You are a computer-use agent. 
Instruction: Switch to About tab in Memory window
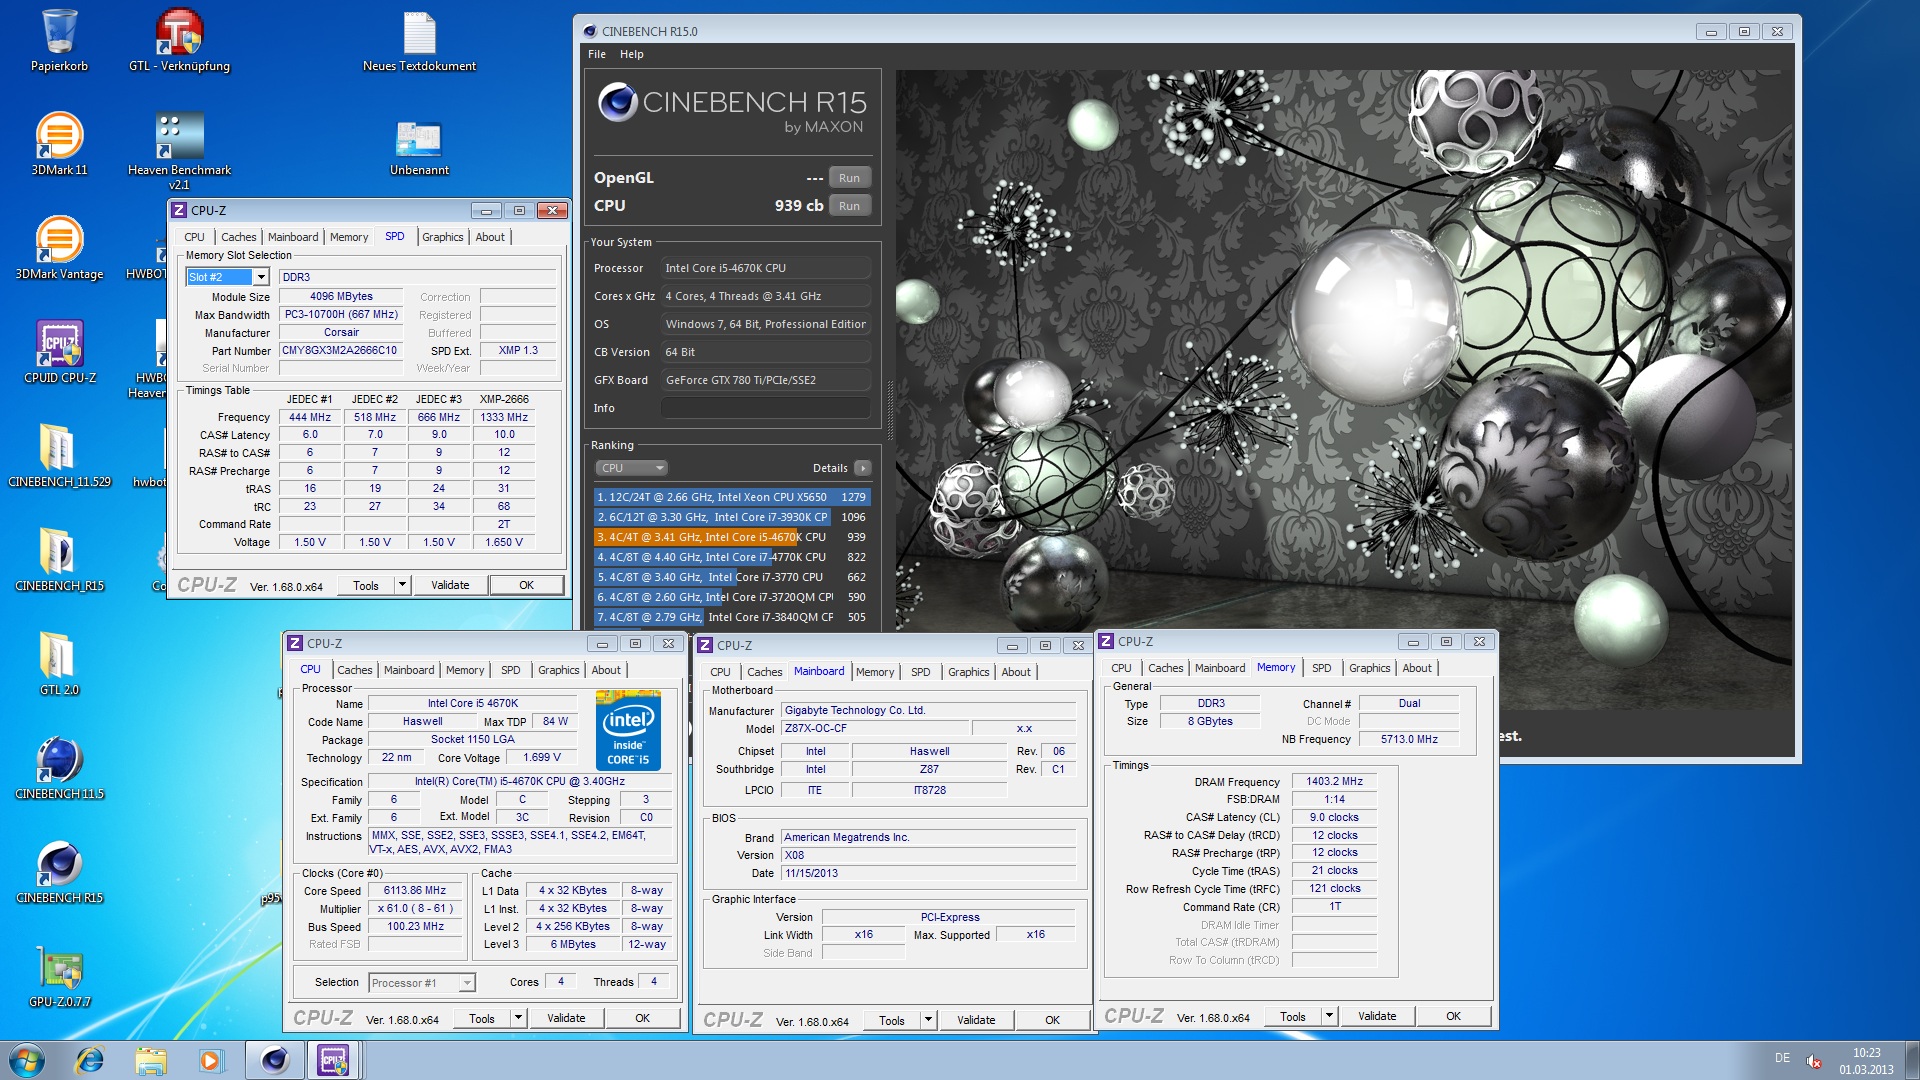coord(1416,668)
